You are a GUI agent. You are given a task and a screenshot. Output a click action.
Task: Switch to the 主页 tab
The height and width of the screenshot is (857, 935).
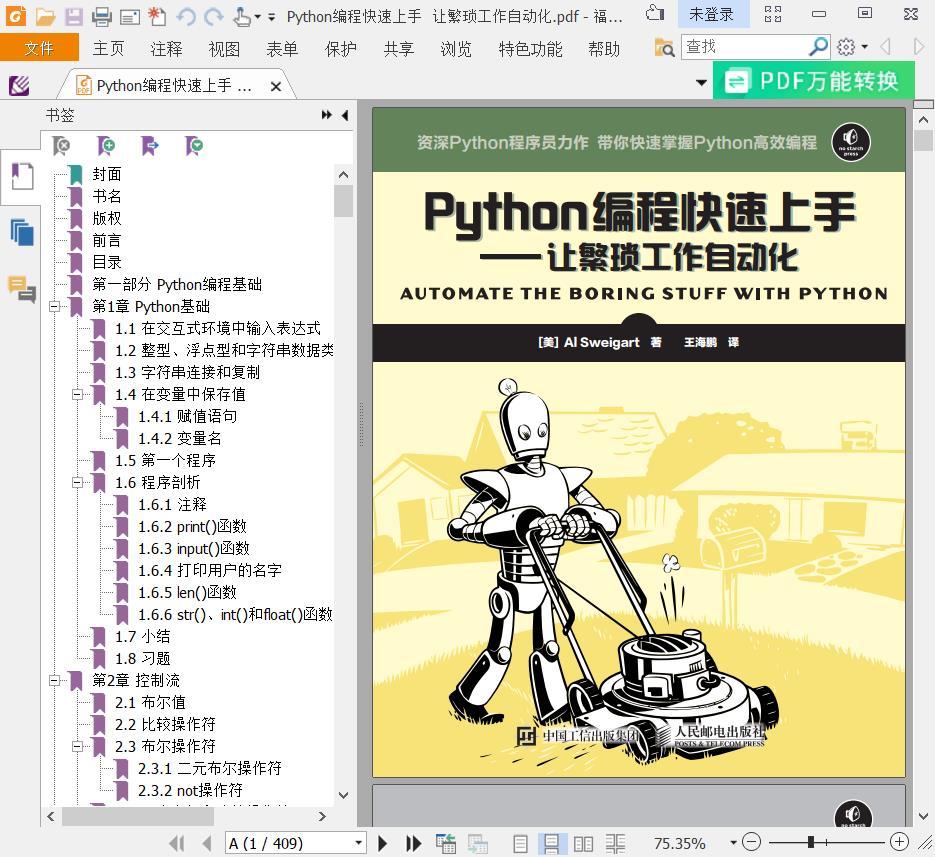click(109, 48)
